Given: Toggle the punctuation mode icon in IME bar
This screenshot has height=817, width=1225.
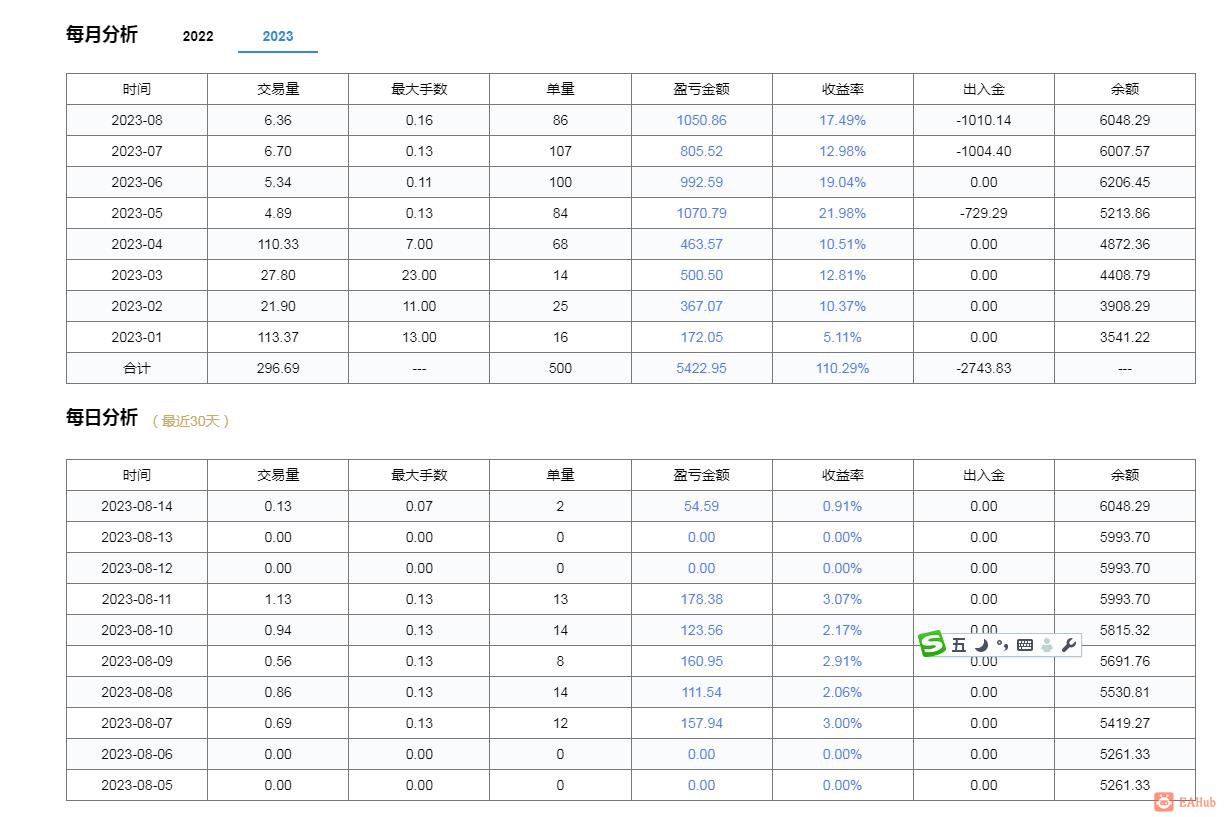Looking at the screenshot, I should click(x=1002, y=645).
